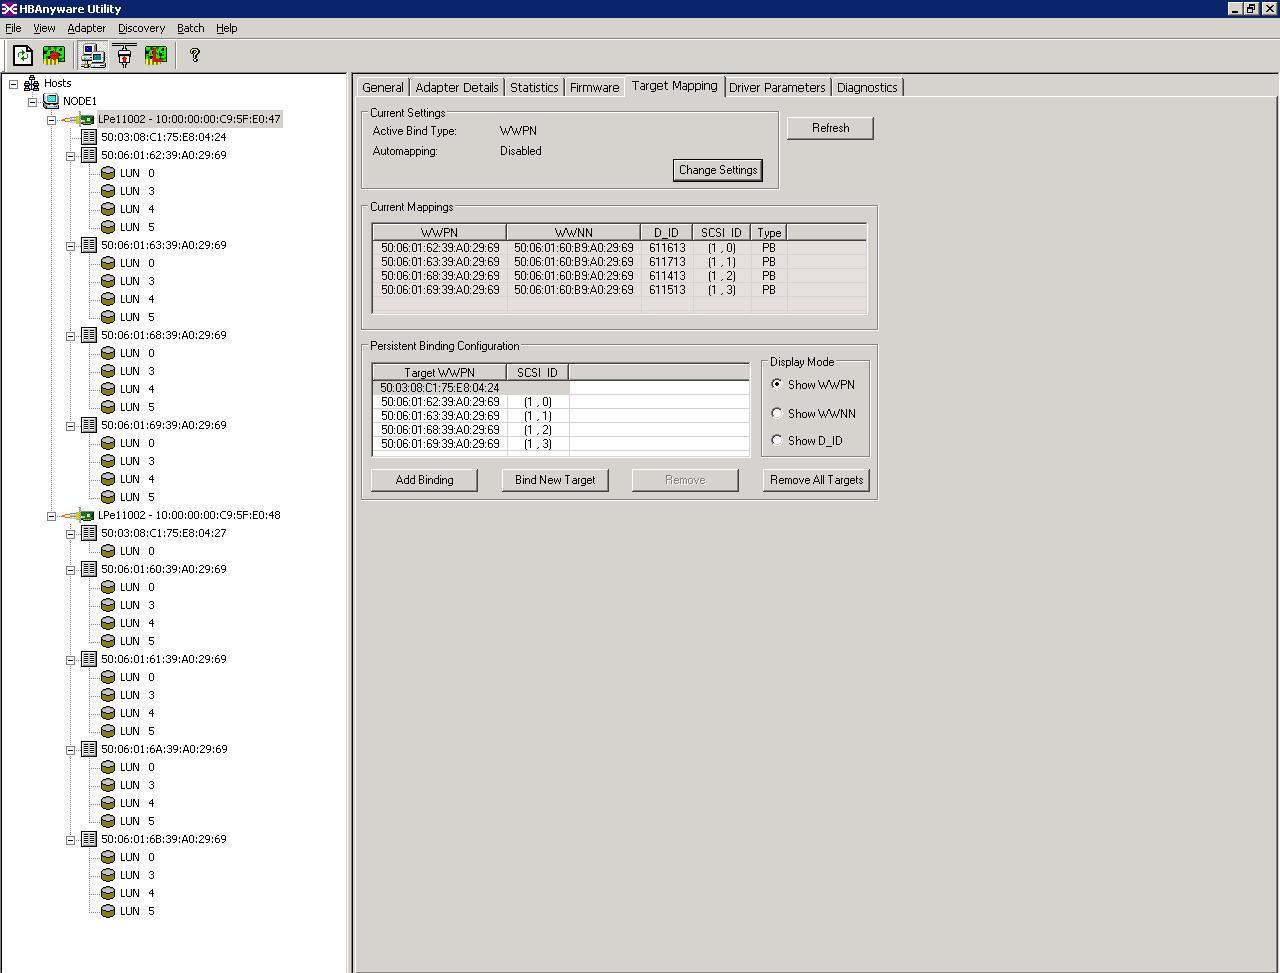Click target icon beside 50:03:08:C1:75:E8:04:27
The height and width of the screenshot is (973, 1280).
(x=89, y=533)
